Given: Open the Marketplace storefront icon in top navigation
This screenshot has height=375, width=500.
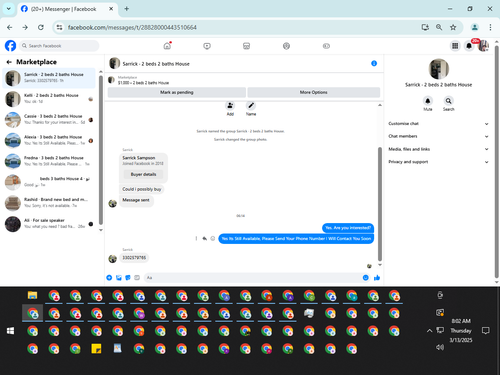Looking at the screenshot, I should click(x=246, y=46).
